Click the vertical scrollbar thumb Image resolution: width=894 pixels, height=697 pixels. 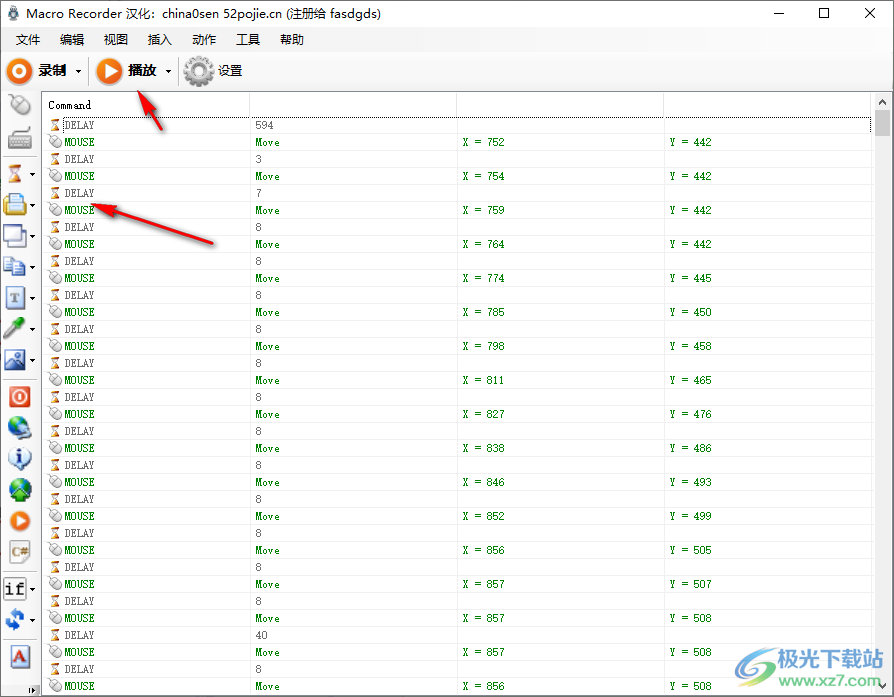click(883, 123)
